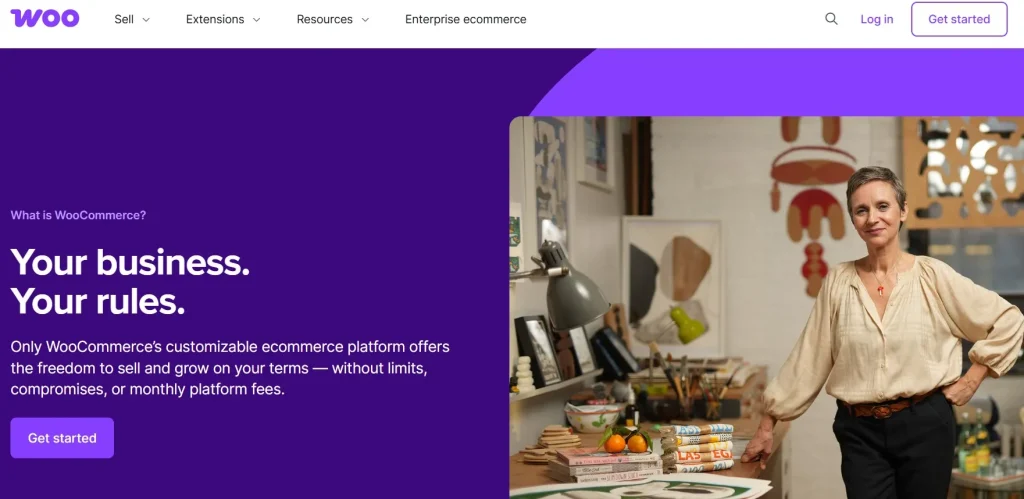
Task: Expand the chevron beside Extensions
Action: pyautogui.click(x=257, y=20)
